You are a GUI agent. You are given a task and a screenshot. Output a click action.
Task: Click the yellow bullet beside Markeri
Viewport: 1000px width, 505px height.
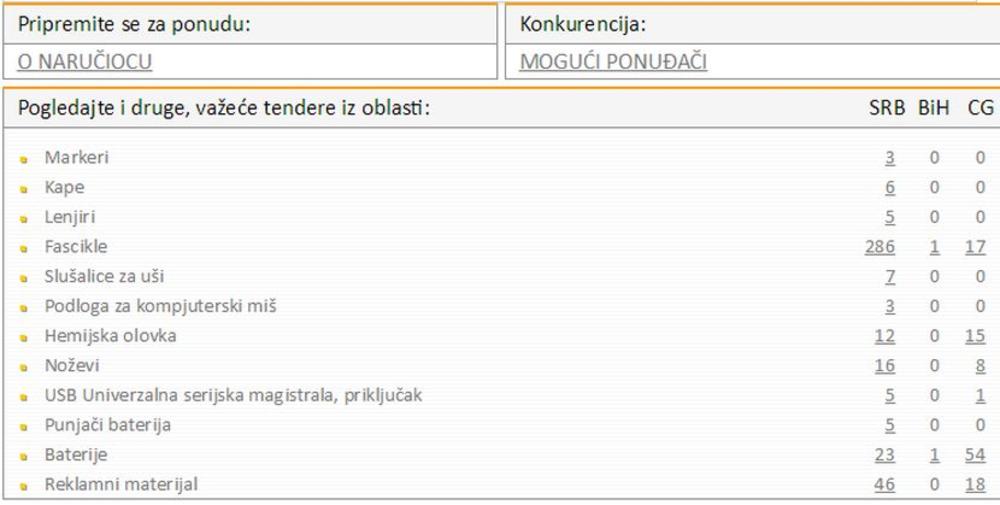tap(23, 159)
